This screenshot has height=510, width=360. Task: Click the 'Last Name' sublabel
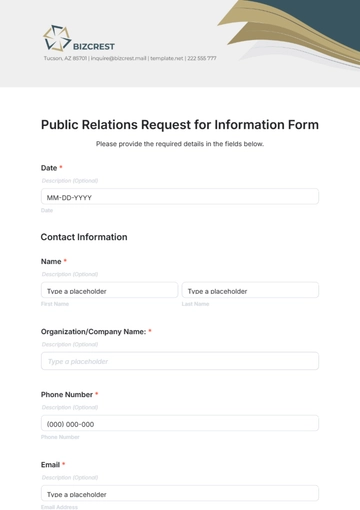tap(195, 304)
